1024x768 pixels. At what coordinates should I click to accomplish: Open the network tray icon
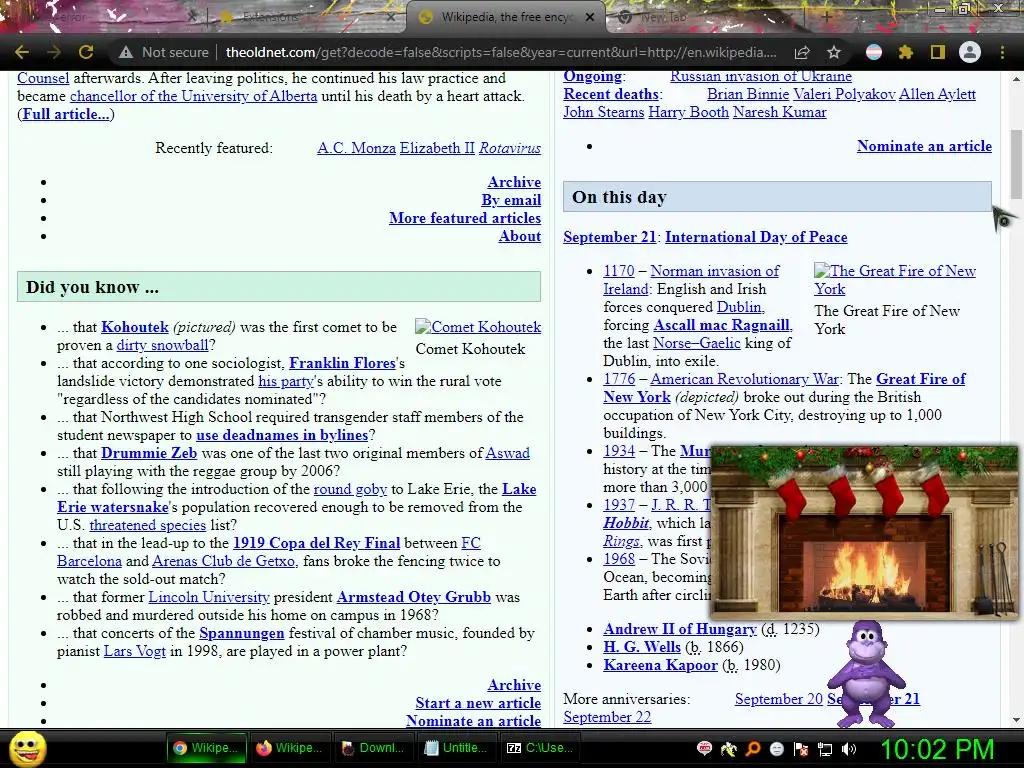(825, 749)
